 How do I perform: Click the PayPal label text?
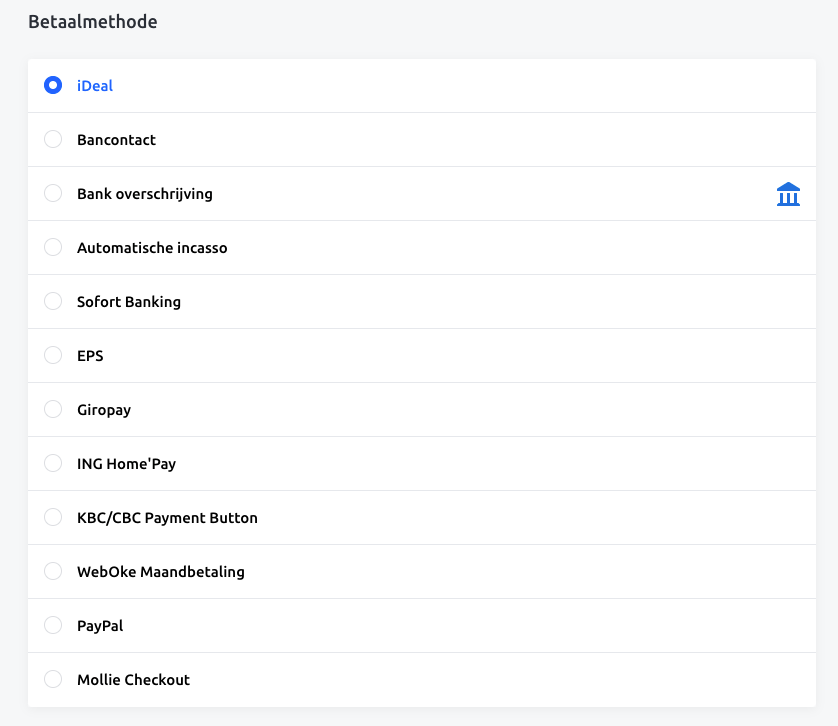click(x=100, y=626)
